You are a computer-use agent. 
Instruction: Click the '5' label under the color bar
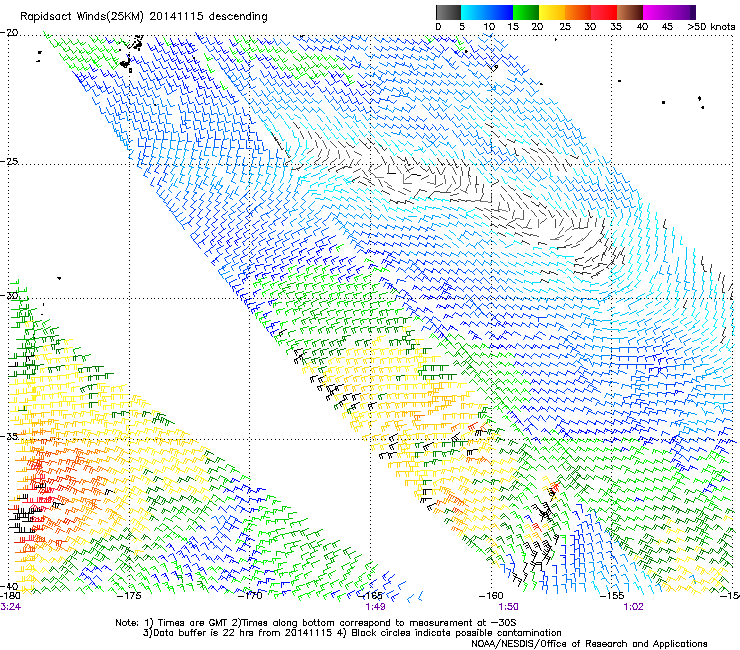click(462, 27)
